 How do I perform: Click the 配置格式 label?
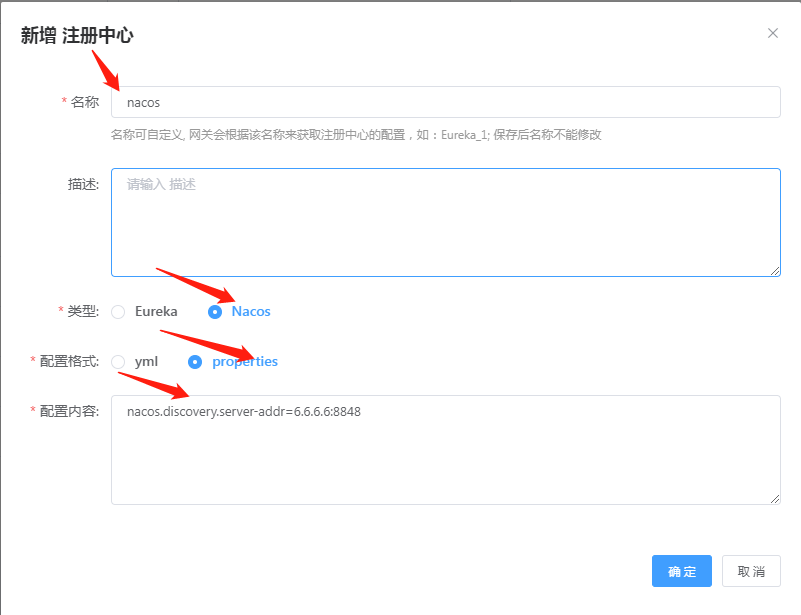click(69, 361)
